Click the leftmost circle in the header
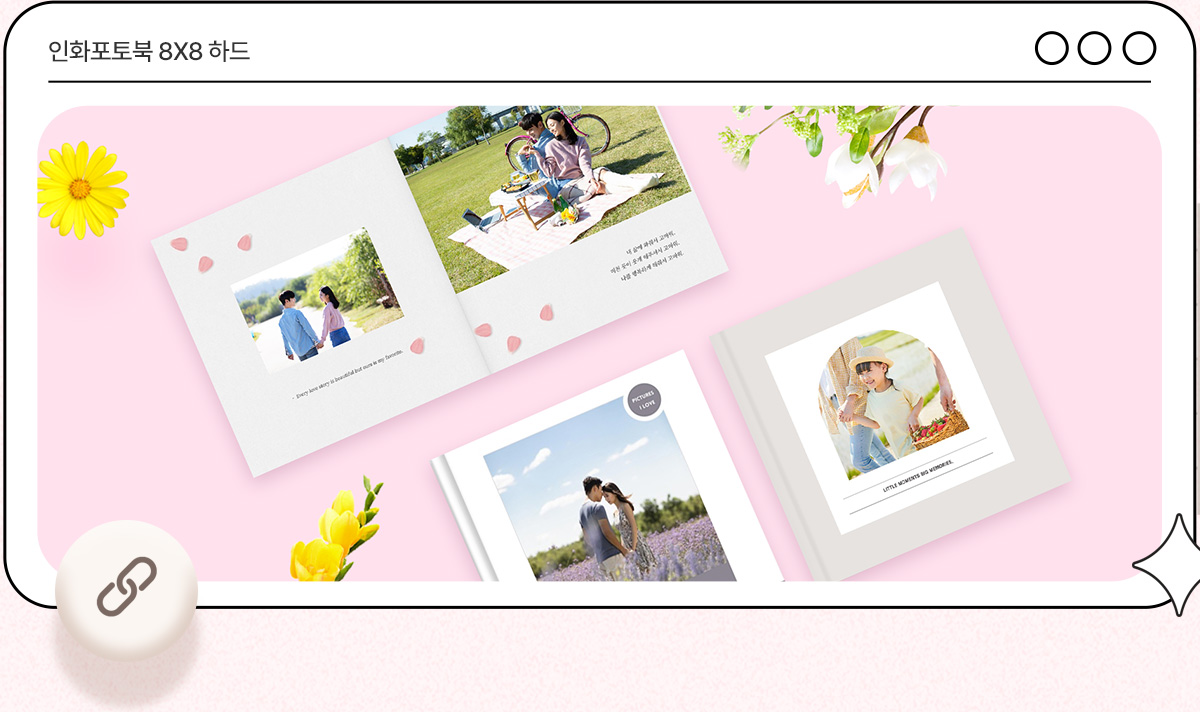Viewport: 1200px width, 712px height. pos(1051,48)
